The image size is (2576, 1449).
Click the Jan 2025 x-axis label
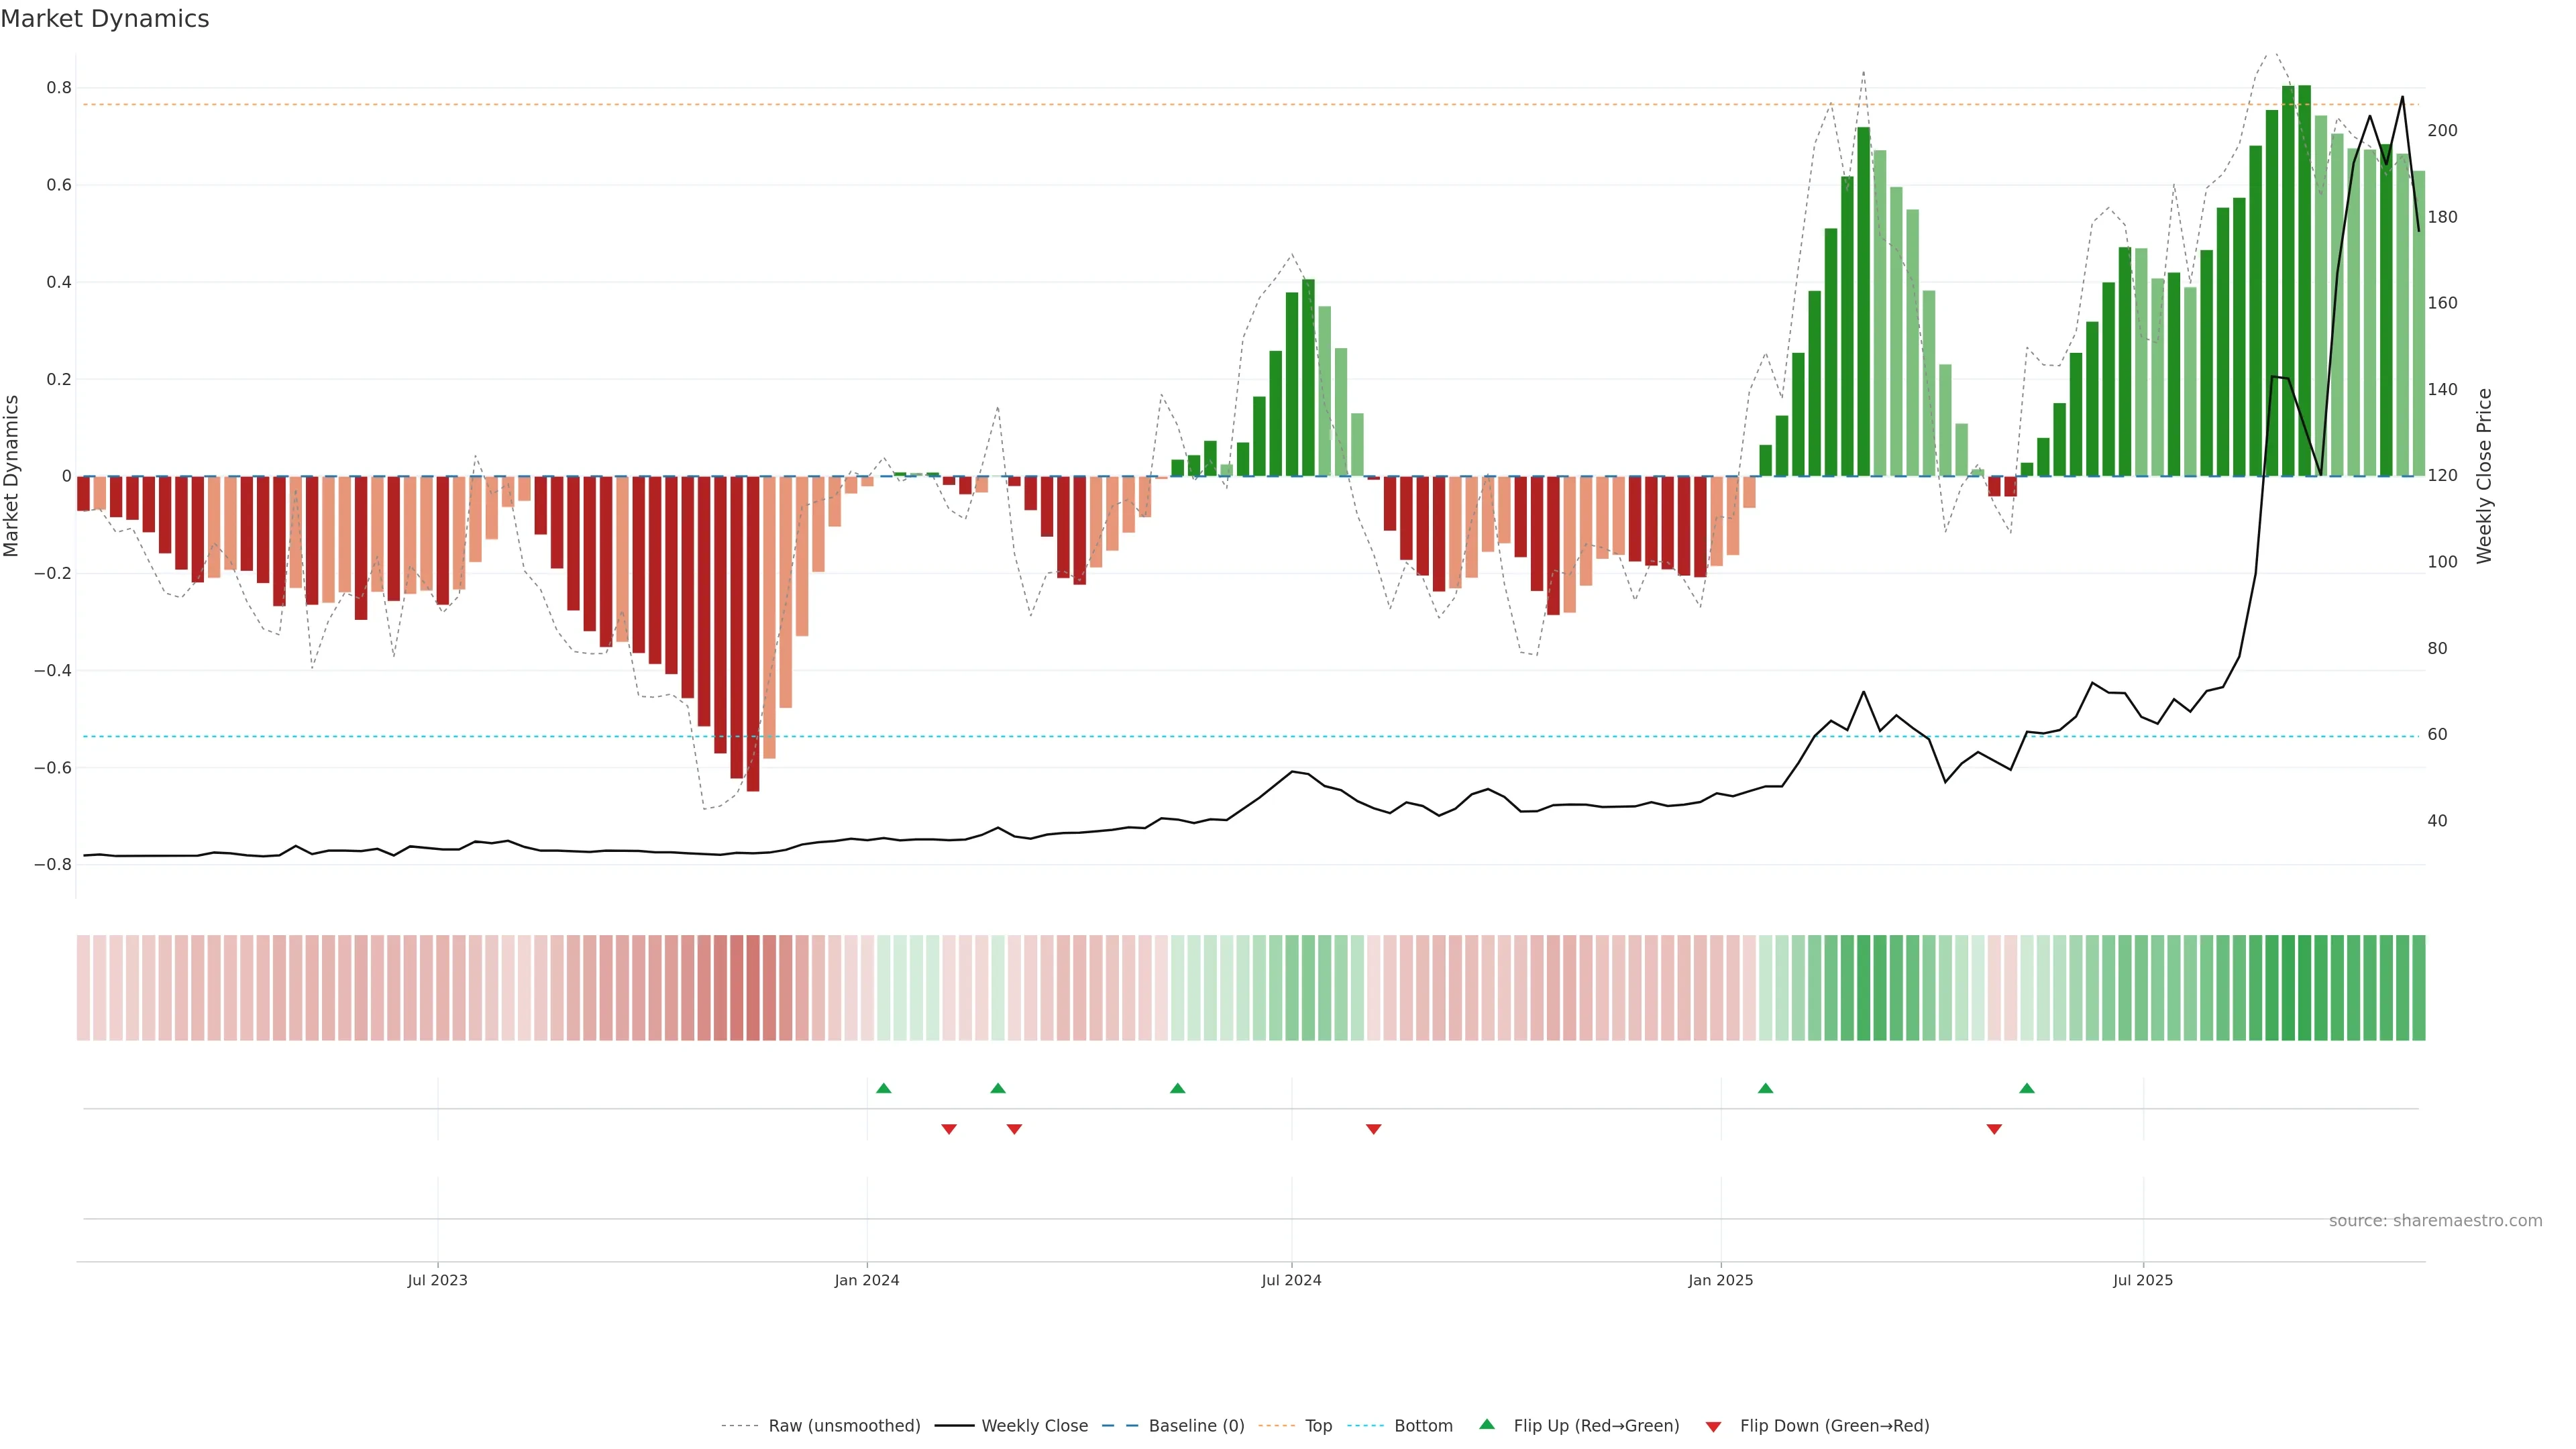click(1720, 1280)
